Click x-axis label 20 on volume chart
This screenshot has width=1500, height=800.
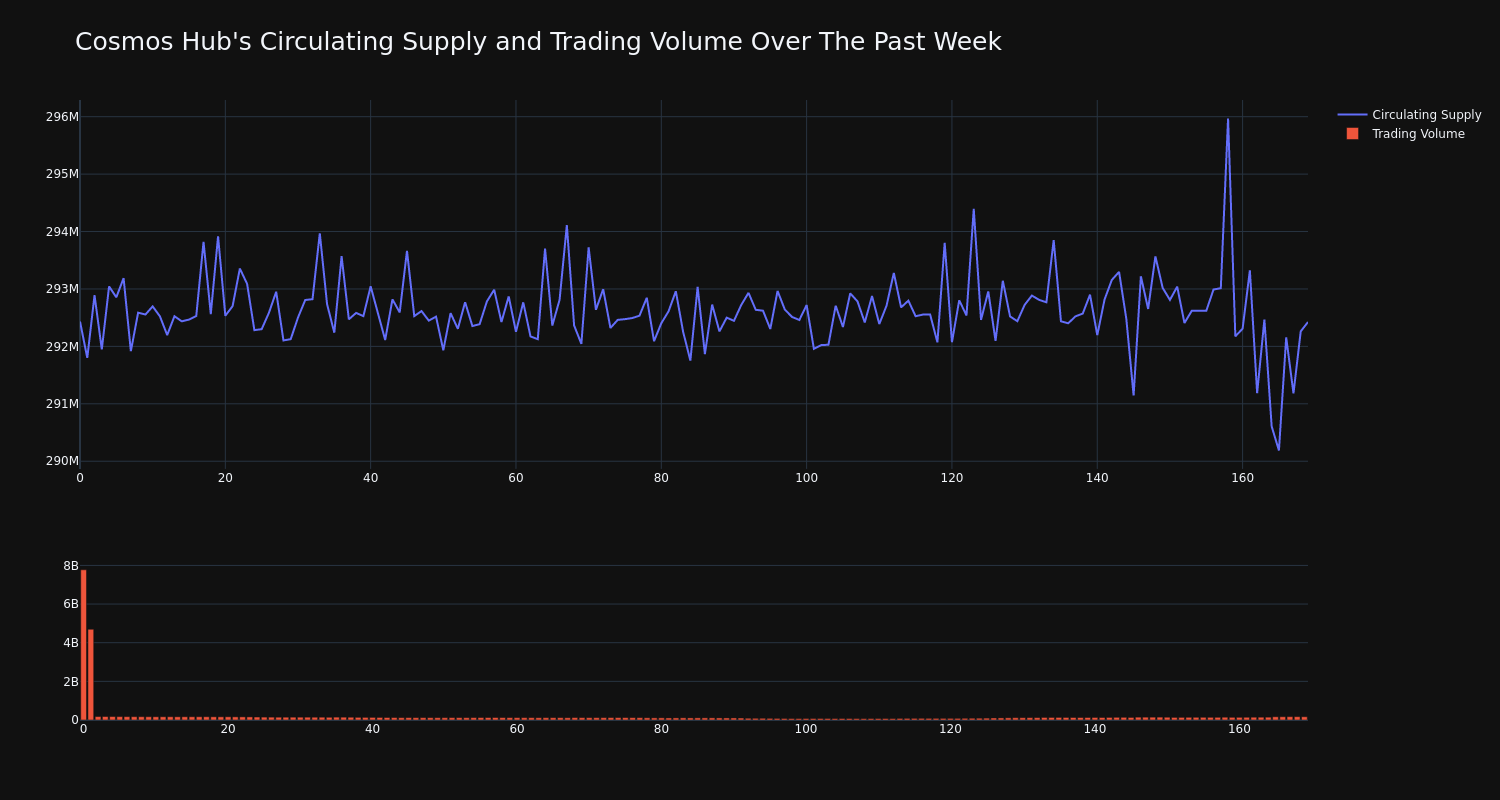228,729
